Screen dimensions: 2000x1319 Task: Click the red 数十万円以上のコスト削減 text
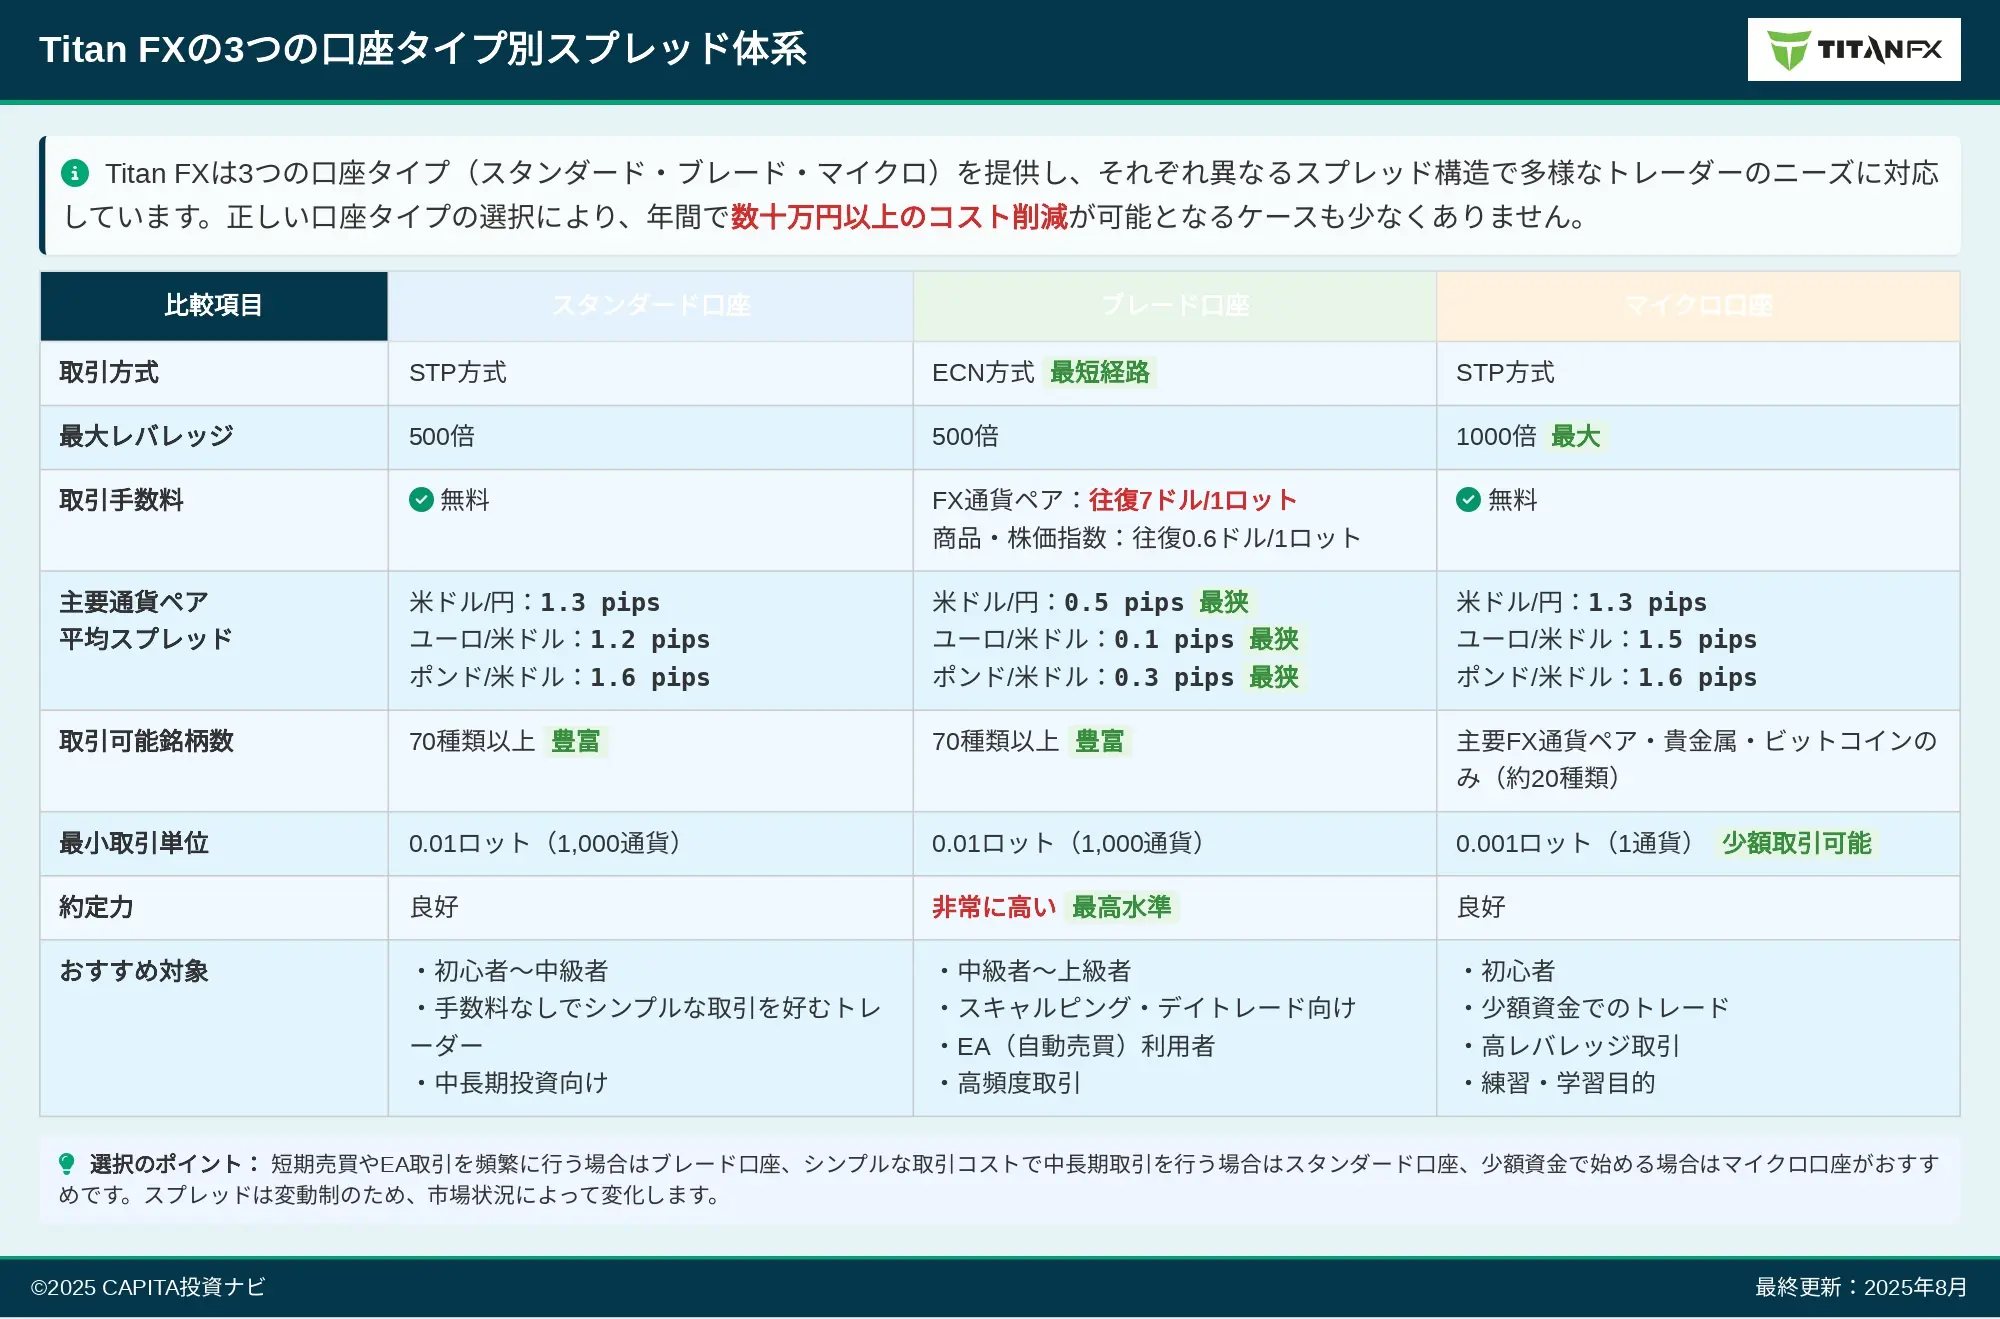point(899,217)
